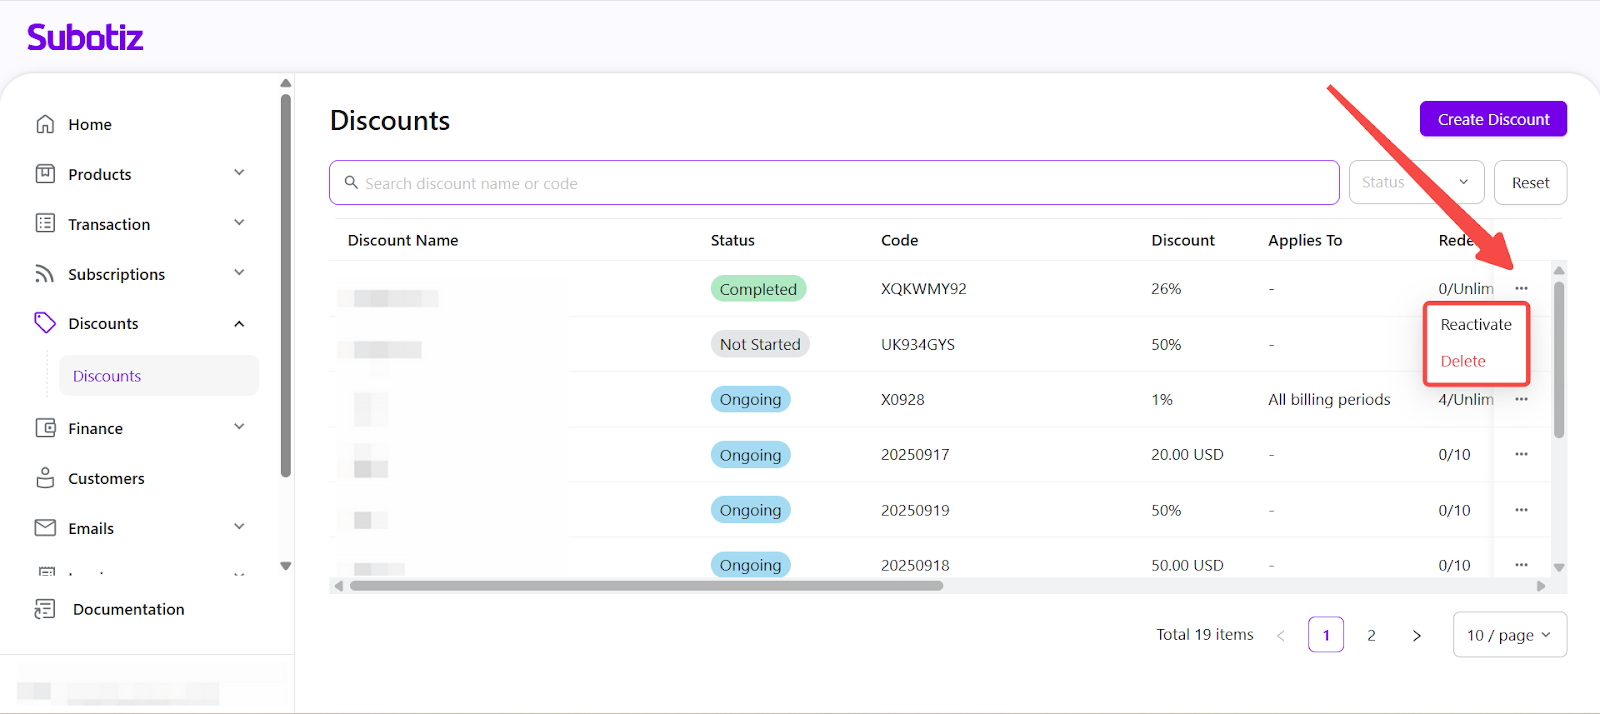1600x714 pixels.
Task: Click the Documentation icon in sidebar
Action: click(x=45, y=609)
